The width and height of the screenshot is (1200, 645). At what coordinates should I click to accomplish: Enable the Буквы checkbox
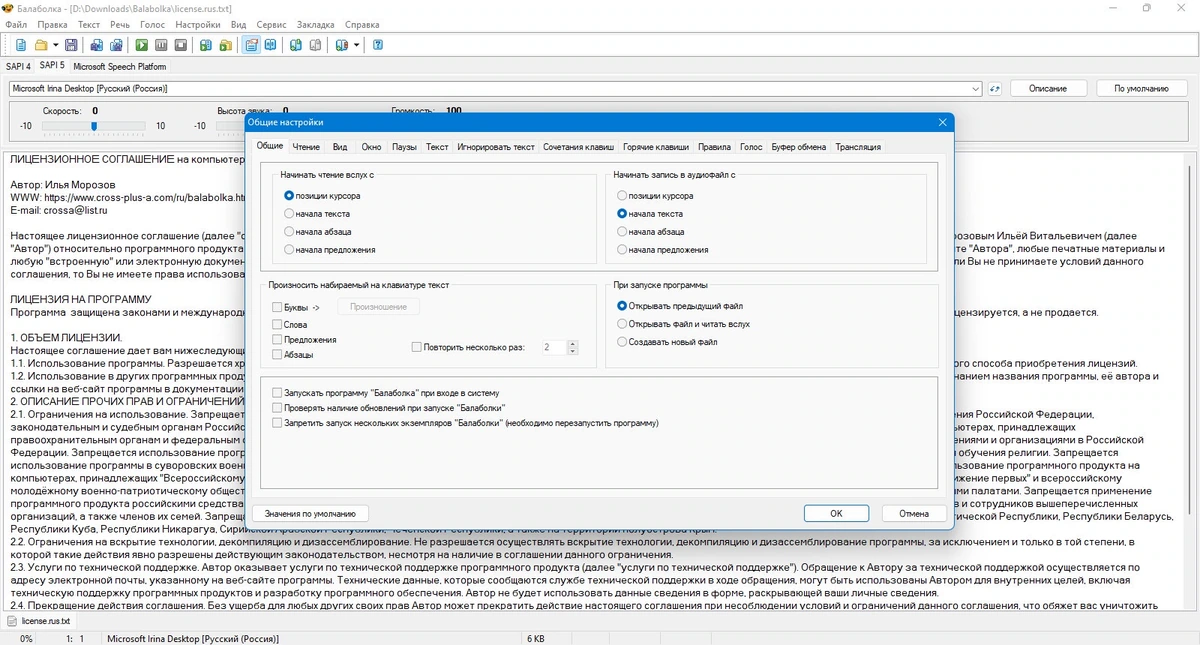click(277, 307)
